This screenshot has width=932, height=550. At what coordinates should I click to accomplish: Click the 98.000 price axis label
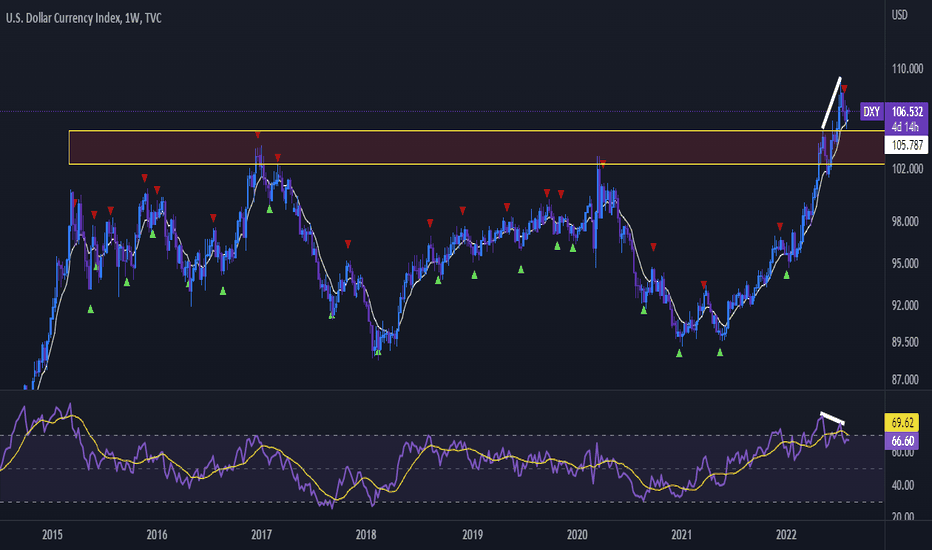905,221
